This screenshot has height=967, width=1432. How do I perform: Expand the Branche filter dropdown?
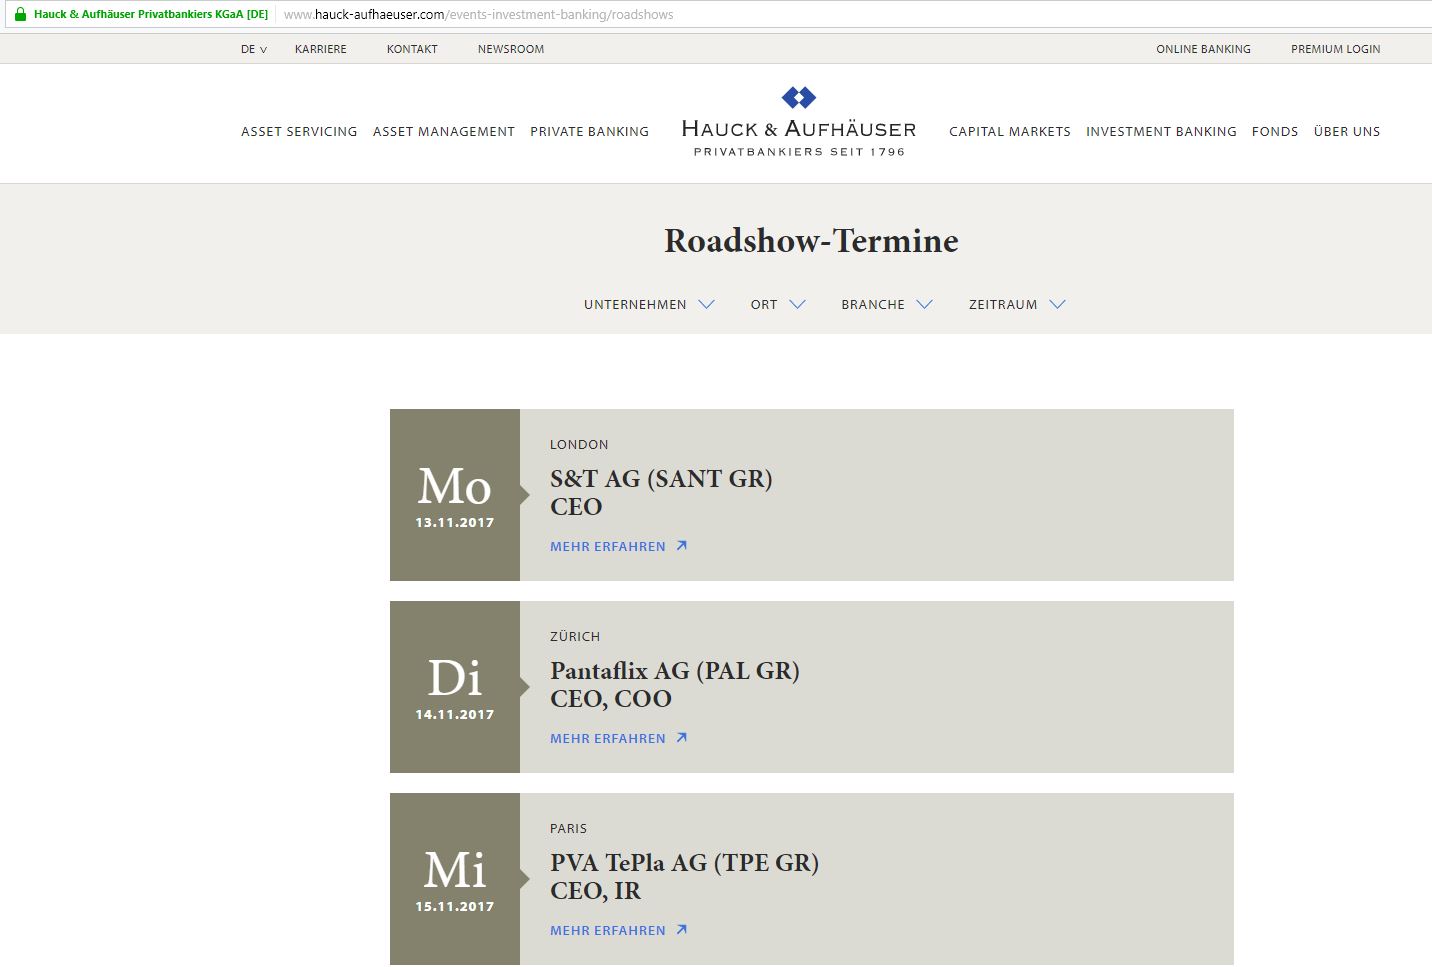point(887,304)
